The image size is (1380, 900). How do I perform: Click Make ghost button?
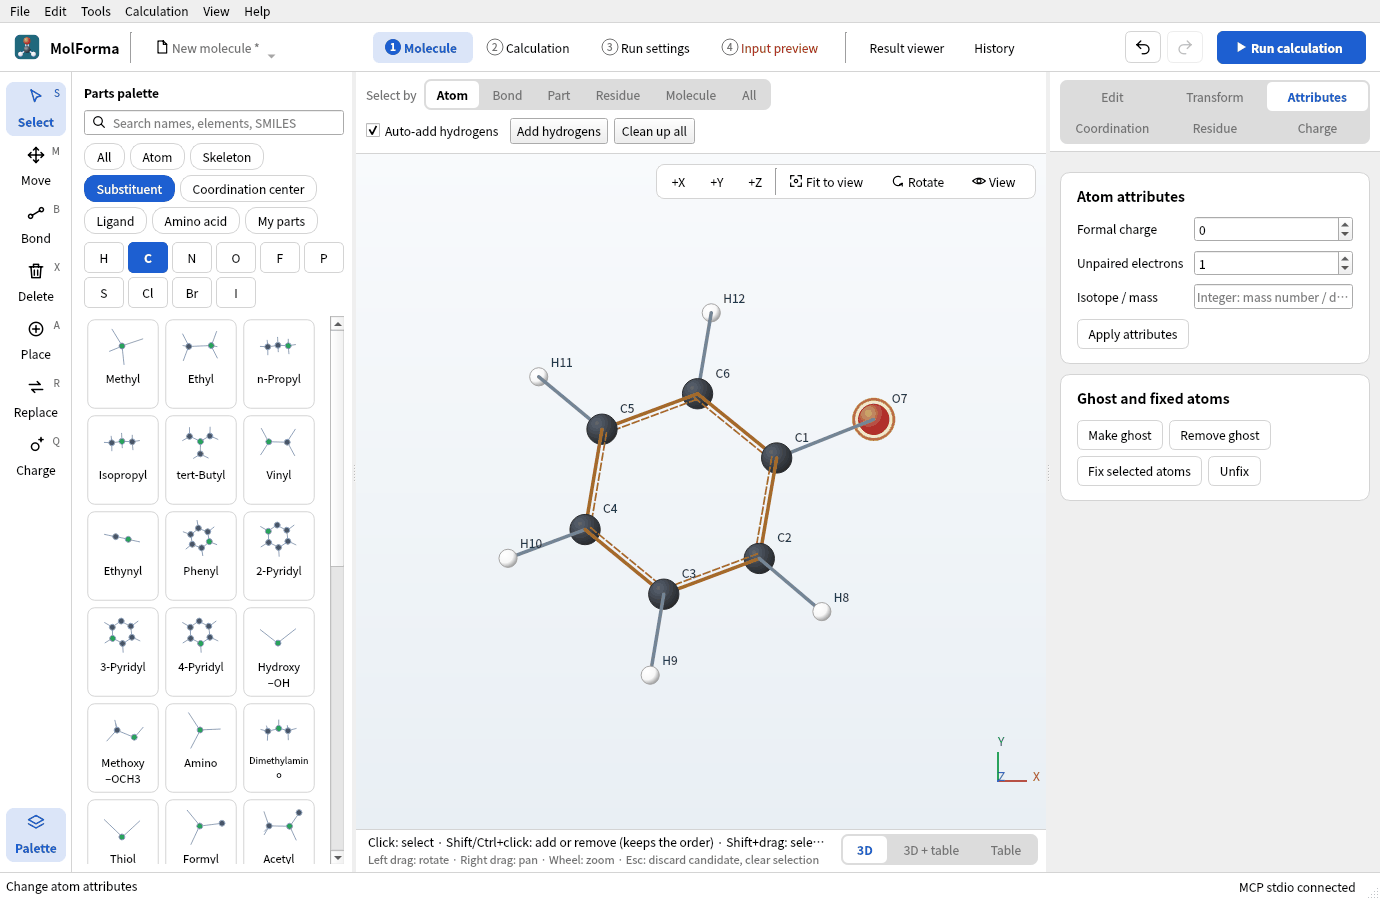tap(1120, 435)
